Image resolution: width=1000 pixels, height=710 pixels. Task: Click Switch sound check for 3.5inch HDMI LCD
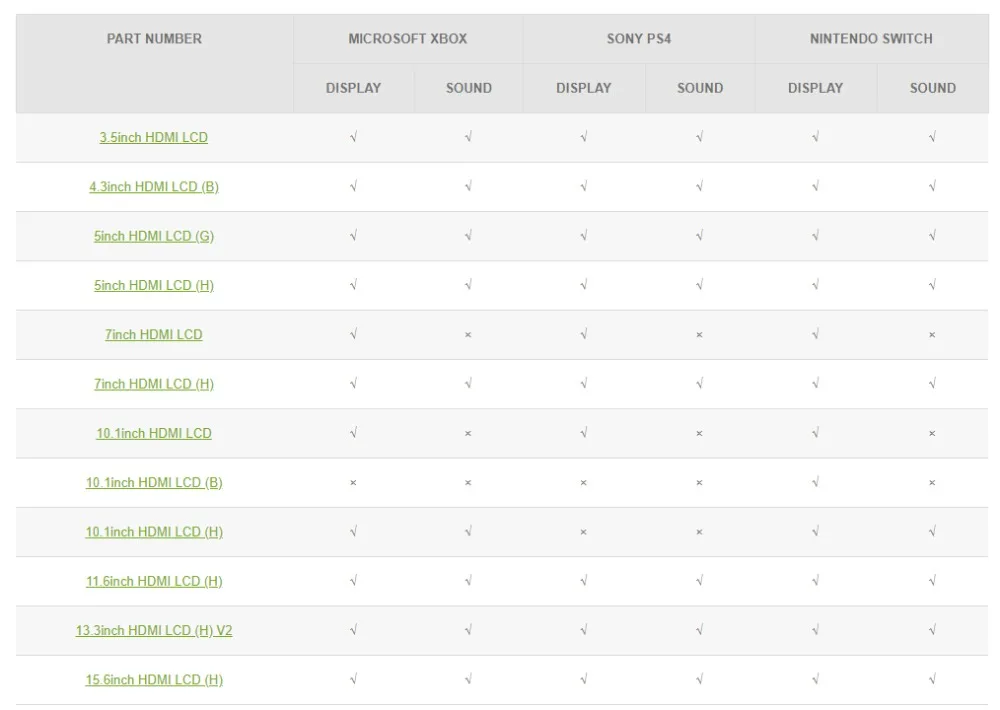click(932, 137)
